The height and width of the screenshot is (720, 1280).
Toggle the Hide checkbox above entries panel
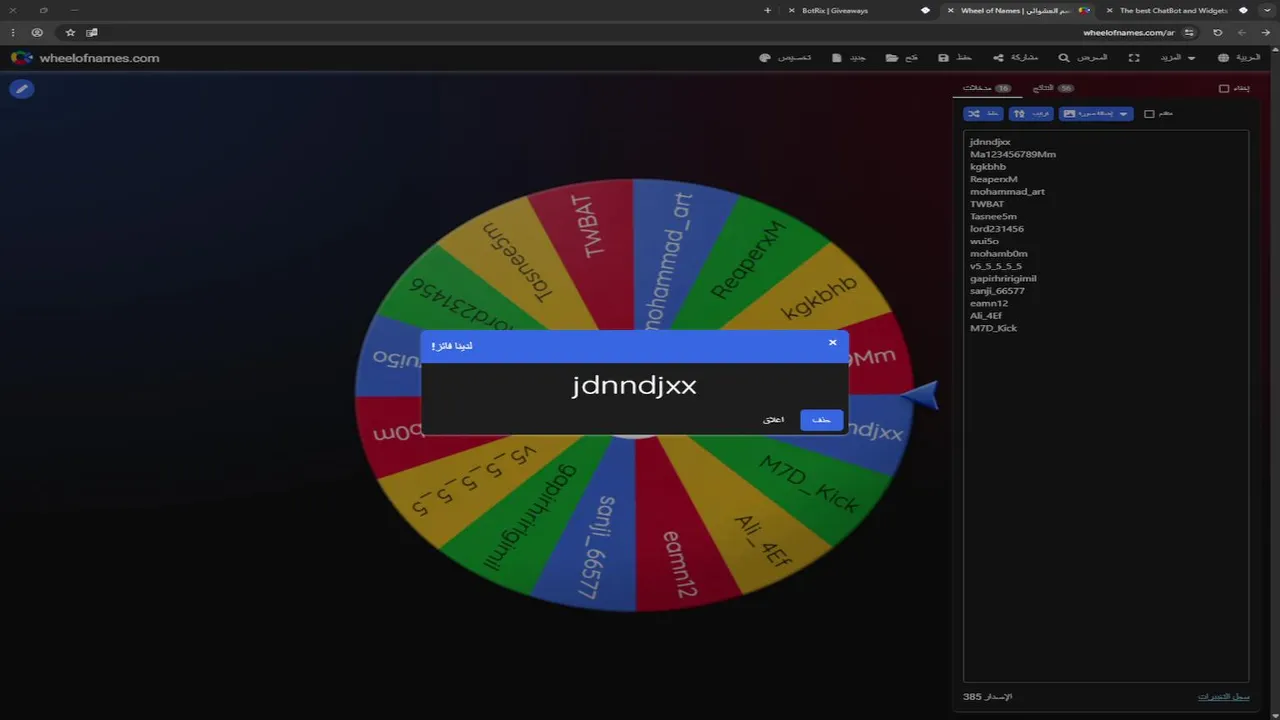pos(1224,88)
